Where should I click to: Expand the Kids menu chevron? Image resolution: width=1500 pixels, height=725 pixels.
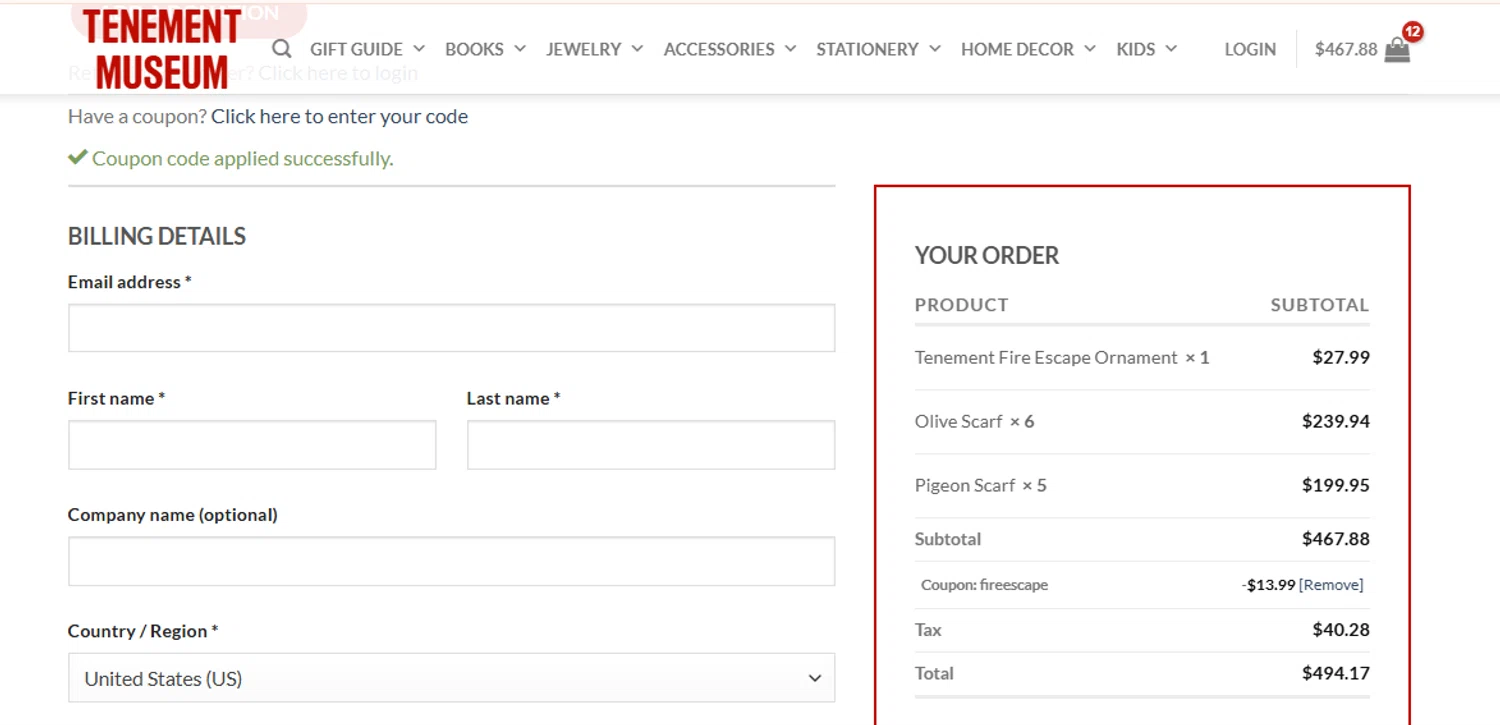[1171, 49]
